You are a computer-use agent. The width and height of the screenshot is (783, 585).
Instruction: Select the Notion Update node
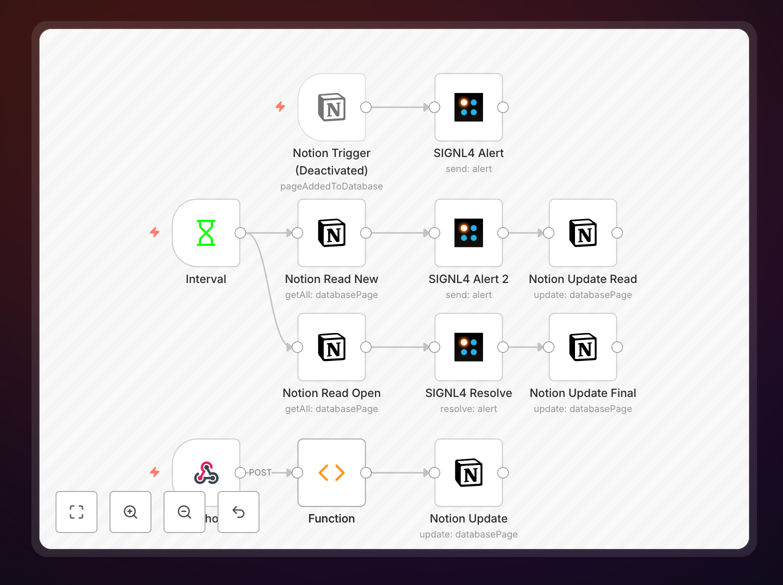tap(468, 473)
